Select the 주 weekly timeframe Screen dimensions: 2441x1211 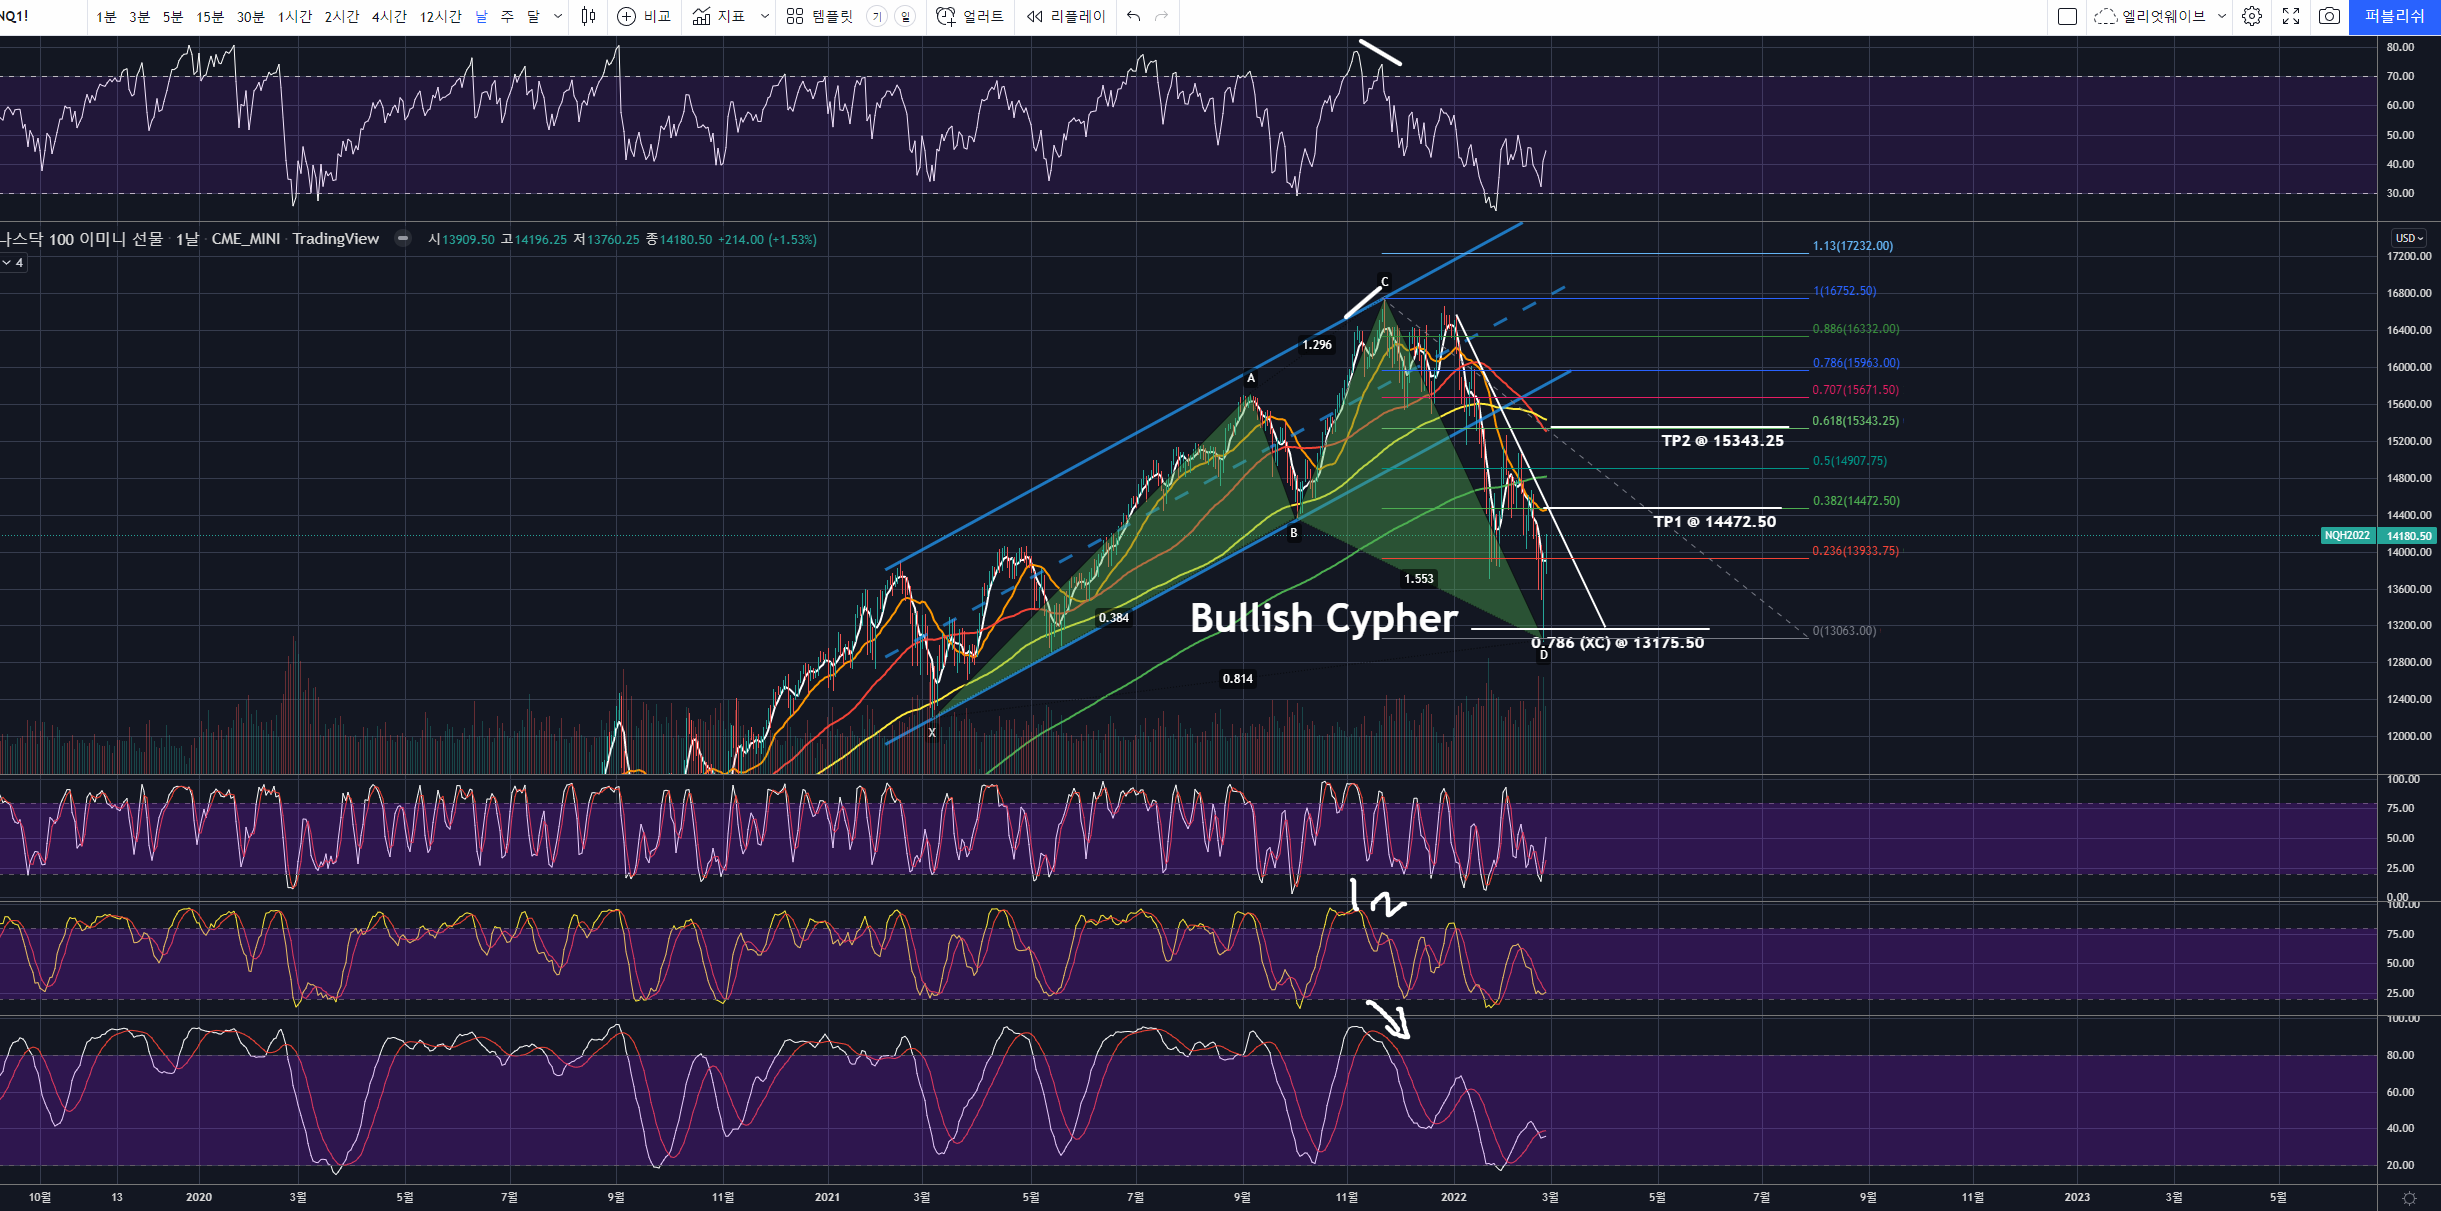click(507, 17)
